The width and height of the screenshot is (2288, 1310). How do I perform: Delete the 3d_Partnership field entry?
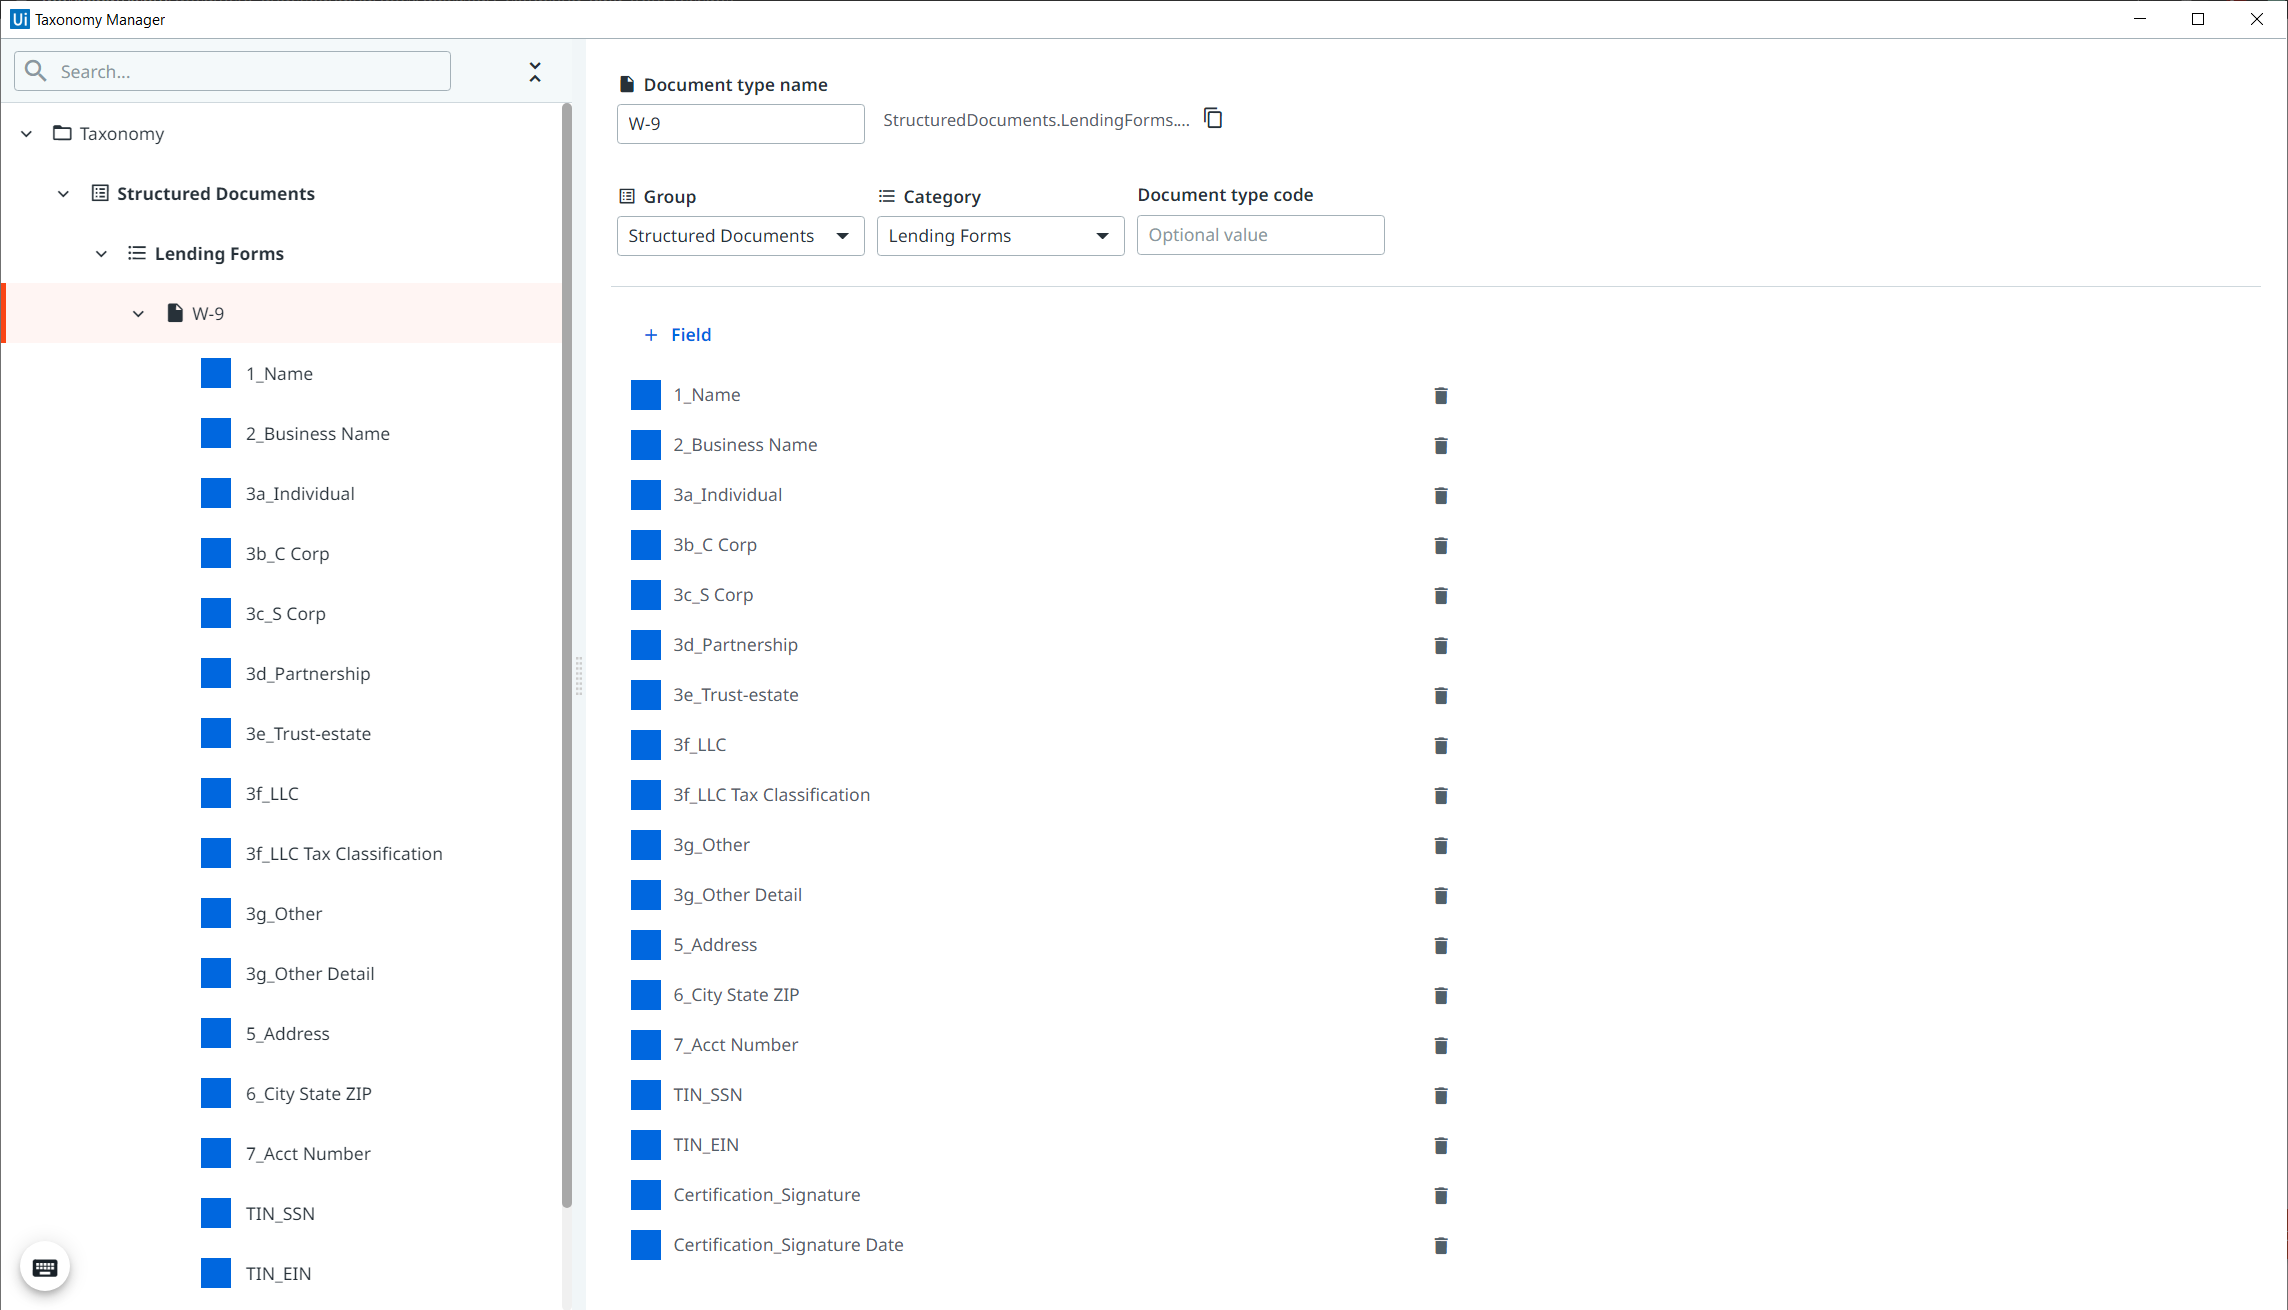1441,646
